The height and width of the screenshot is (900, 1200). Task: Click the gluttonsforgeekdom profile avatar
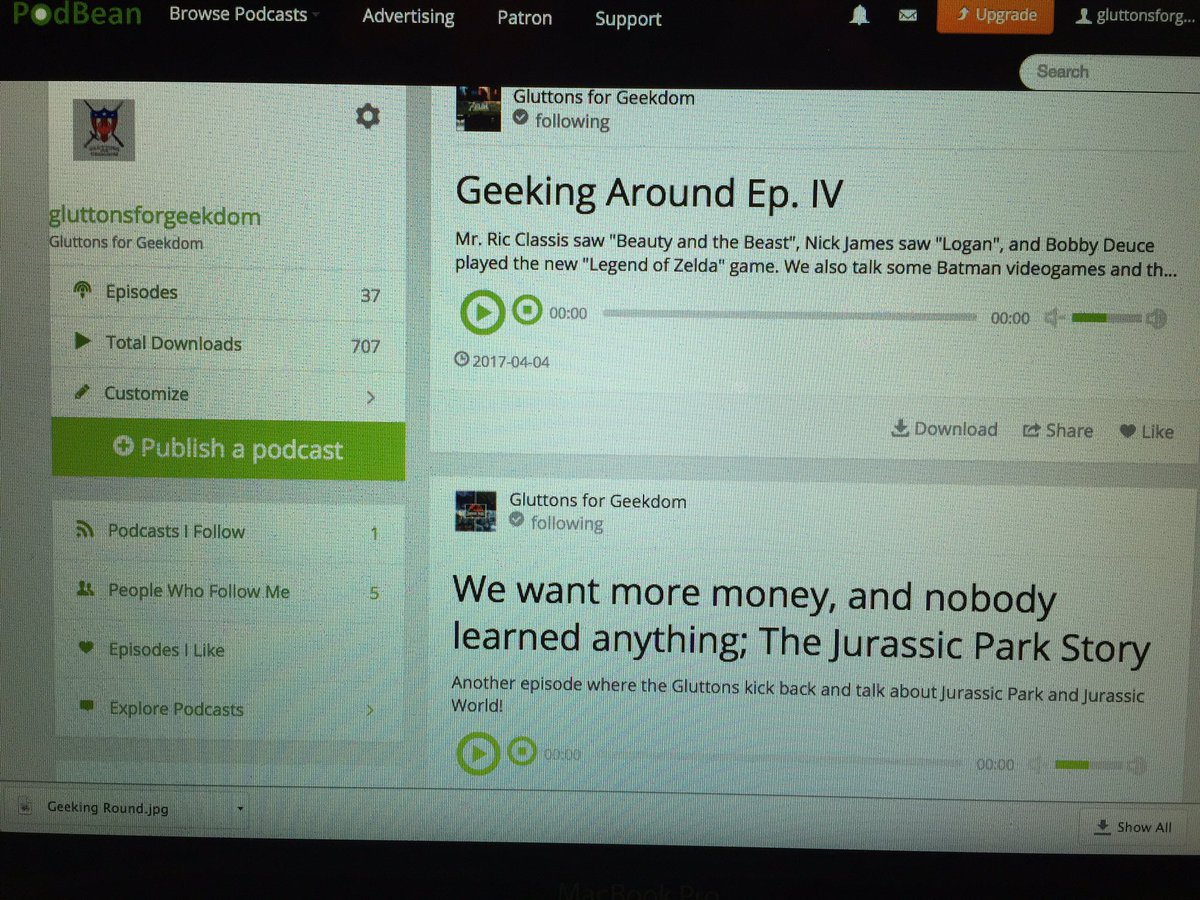pos(104,130)
